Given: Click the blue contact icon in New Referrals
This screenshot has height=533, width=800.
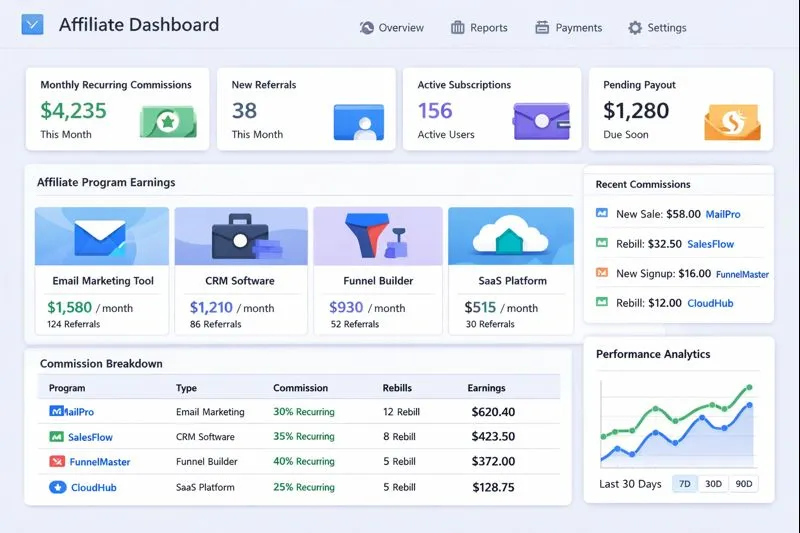Looking at the screenshot, I should click(359, 122).
